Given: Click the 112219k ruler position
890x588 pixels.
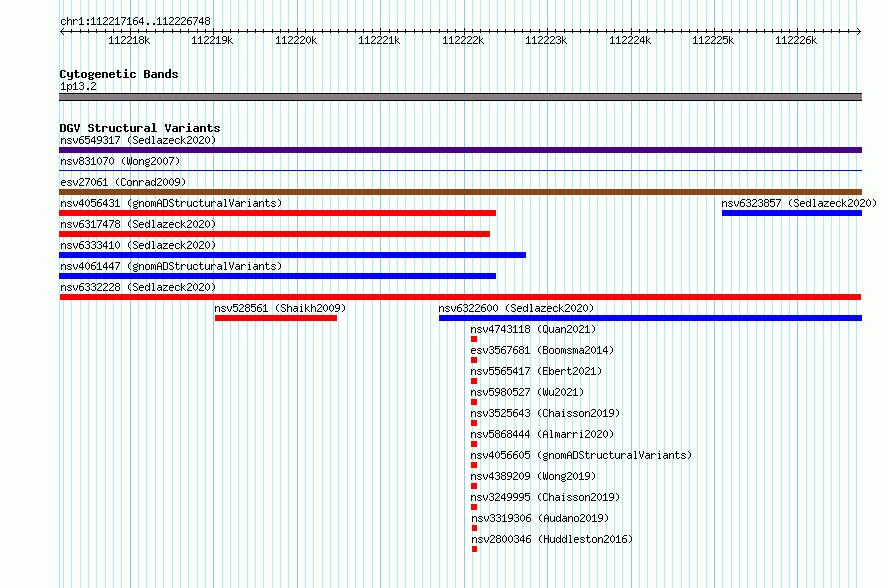Looking at the screenshot, I should coord(212,40).
